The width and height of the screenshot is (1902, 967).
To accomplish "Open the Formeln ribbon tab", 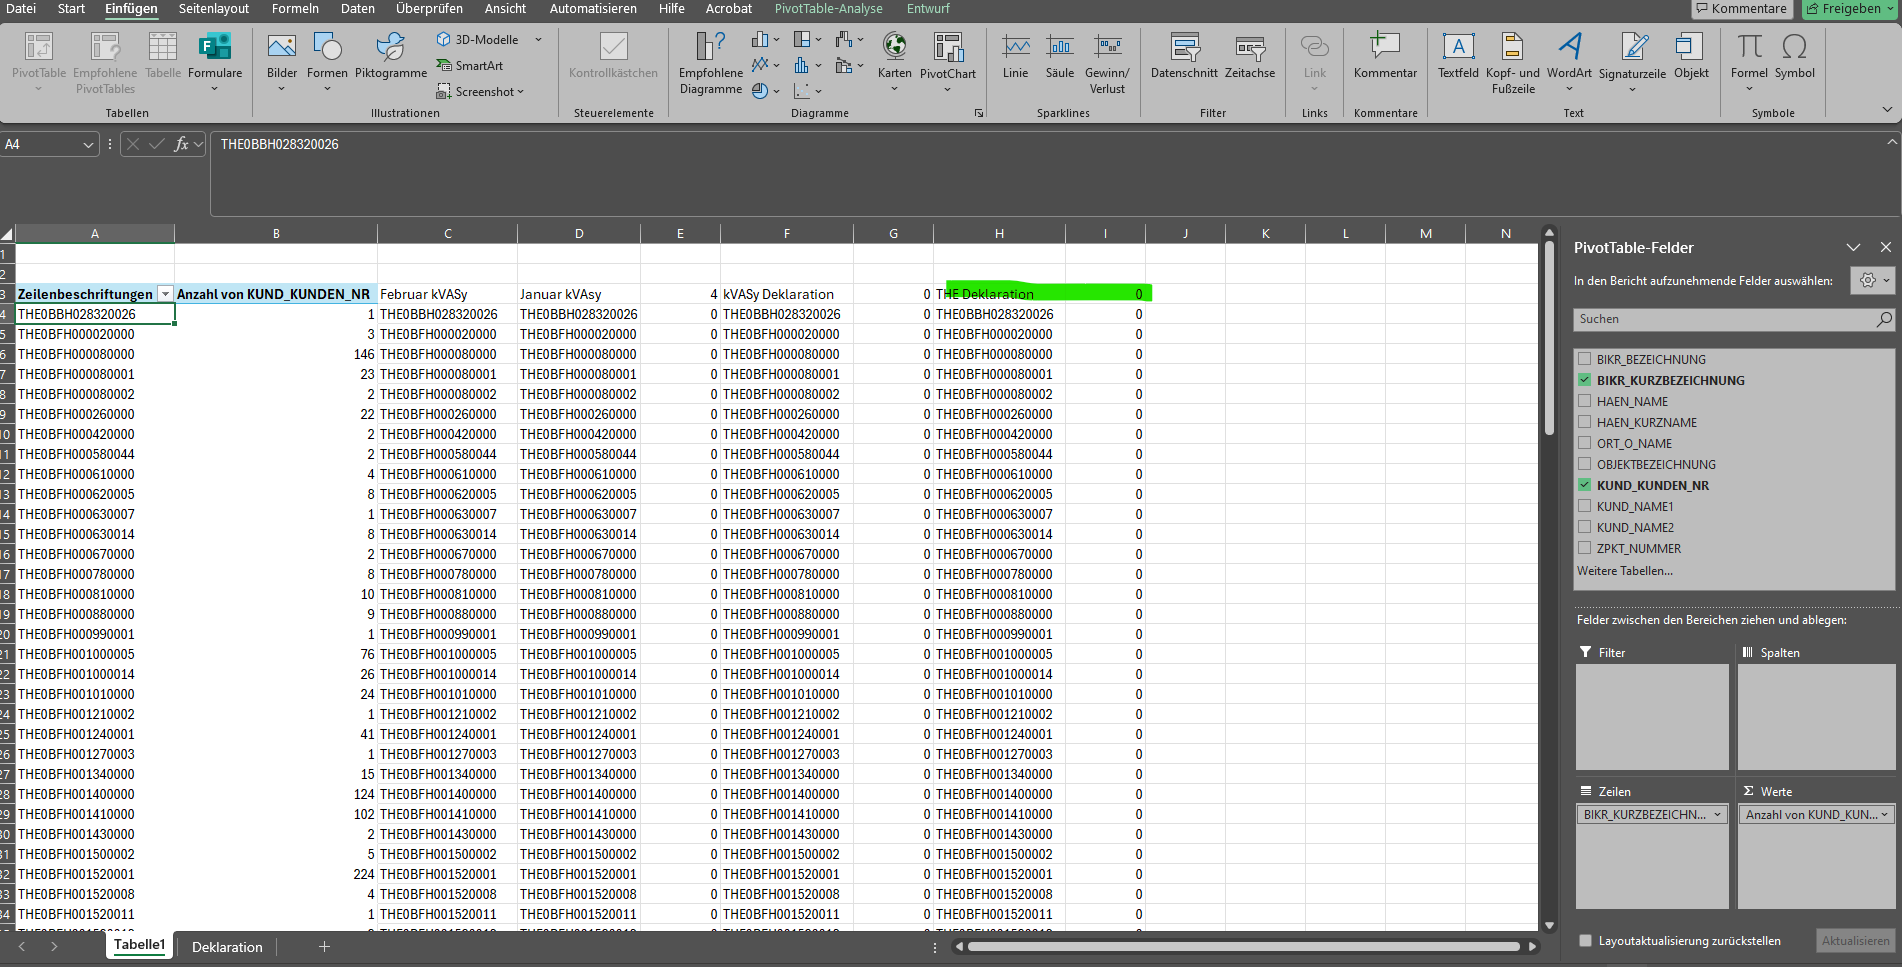I will click(x=295, y=9).
